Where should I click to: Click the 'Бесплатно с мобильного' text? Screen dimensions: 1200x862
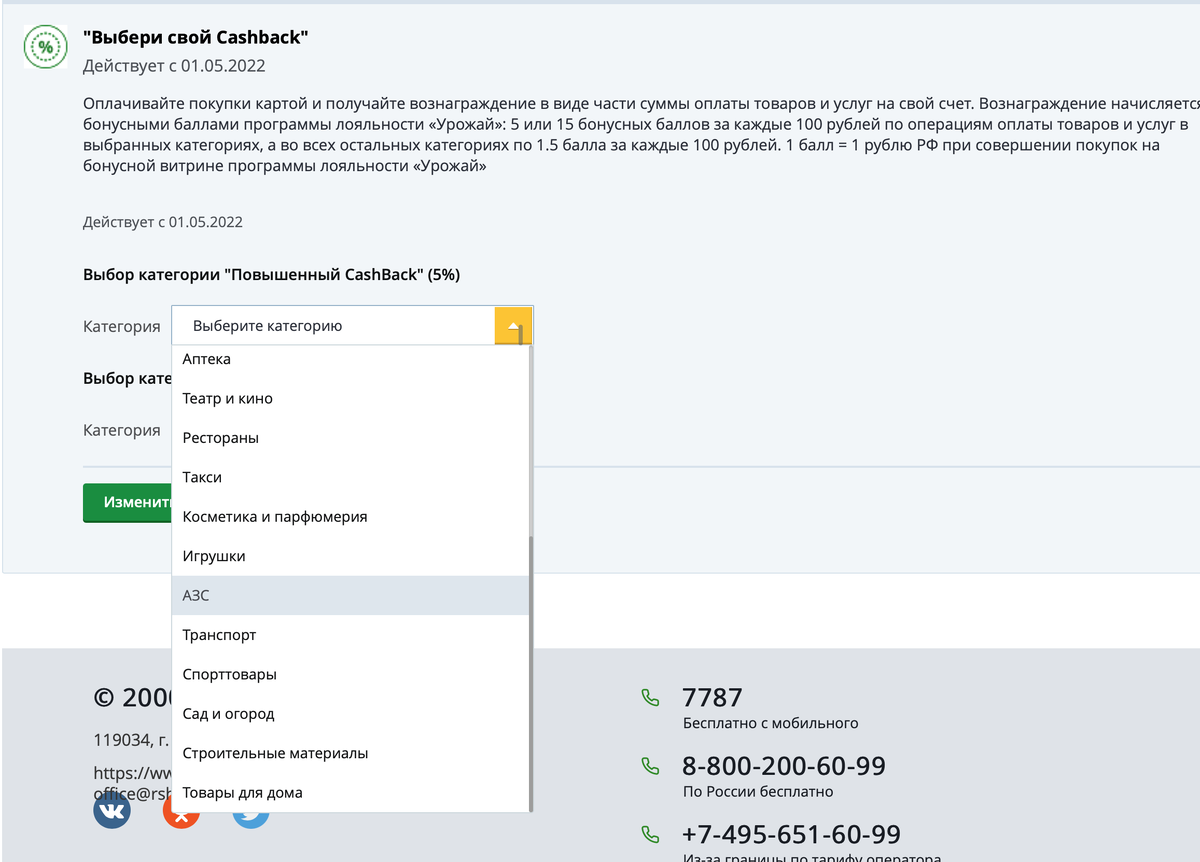coord(770,723)
